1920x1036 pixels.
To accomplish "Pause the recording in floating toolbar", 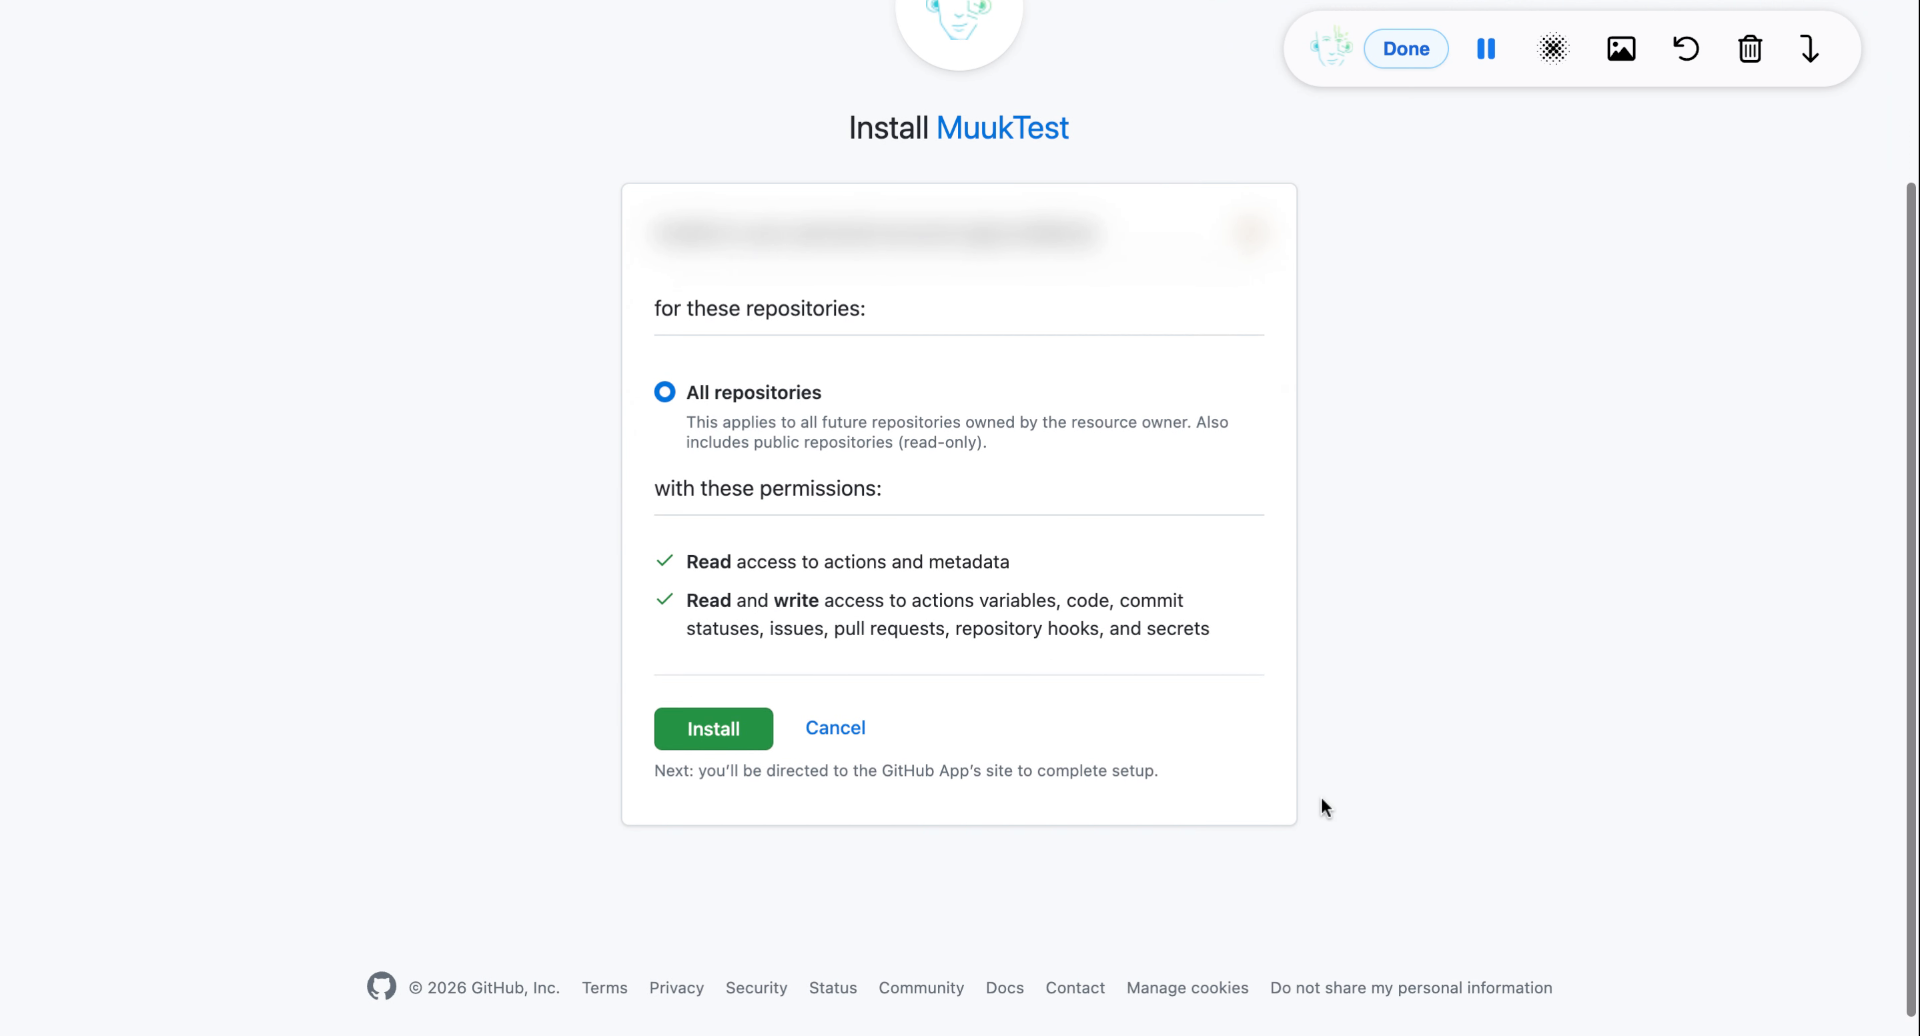I will (1486, 49).
